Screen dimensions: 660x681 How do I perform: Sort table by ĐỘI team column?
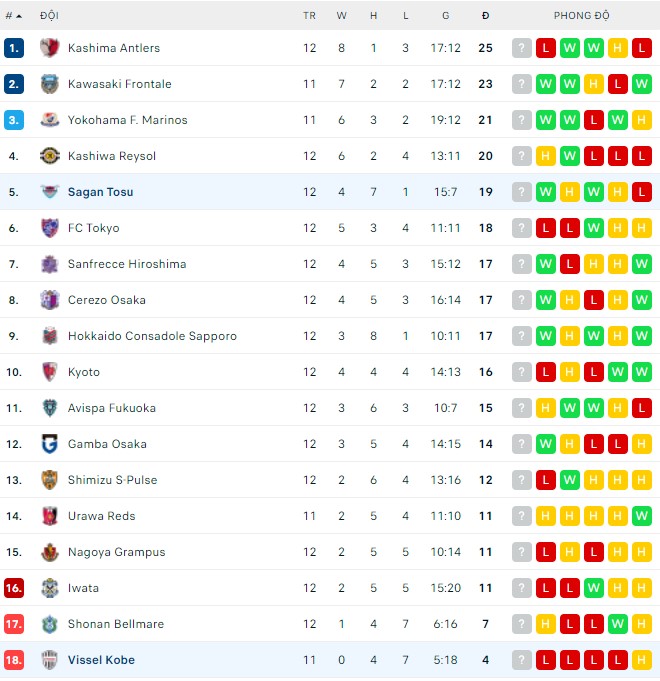tap(49, 16)
